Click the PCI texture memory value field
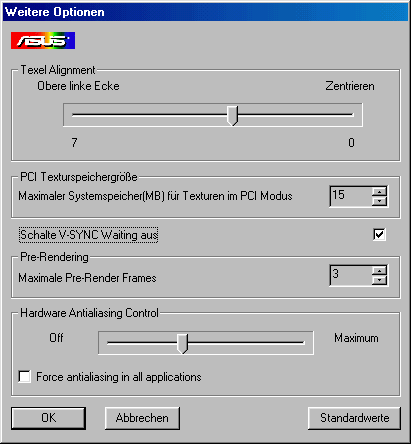This screenshot has width=411, height=444. 351,196
